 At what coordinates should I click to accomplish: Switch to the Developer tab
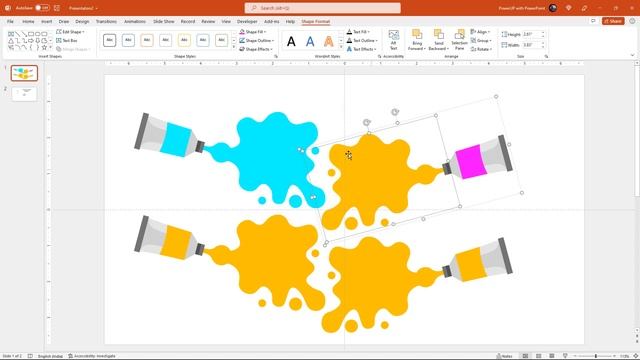coord(247,21)
